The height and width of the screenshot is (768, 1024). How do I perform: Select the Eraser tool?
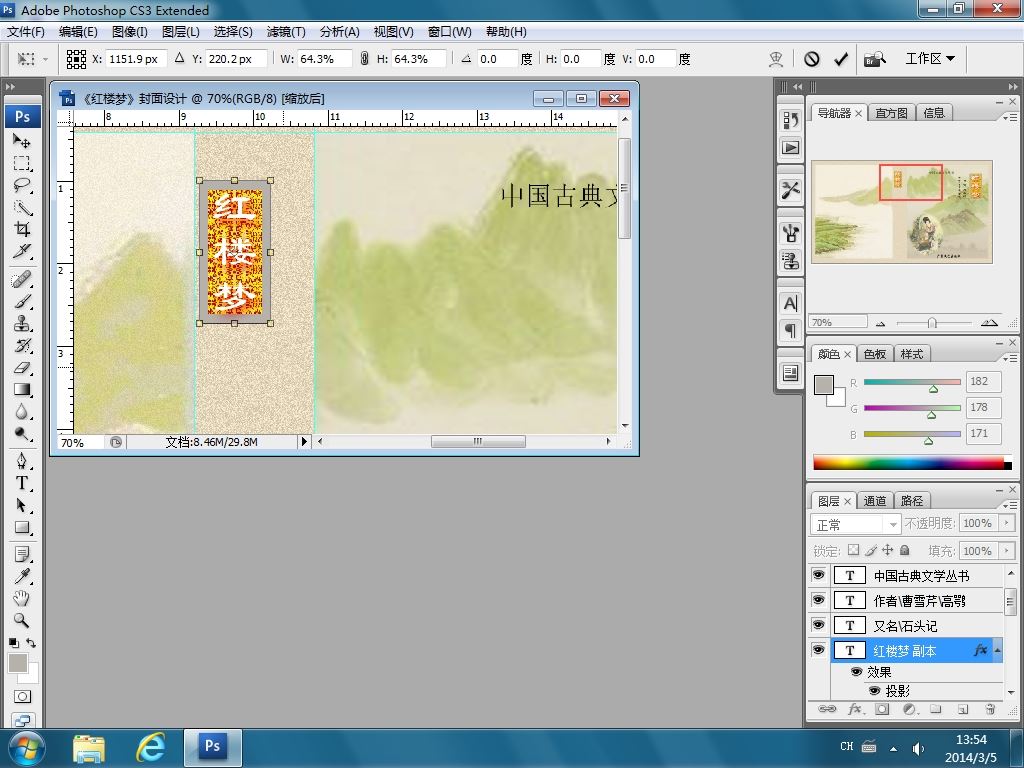(x=22, y=368)
